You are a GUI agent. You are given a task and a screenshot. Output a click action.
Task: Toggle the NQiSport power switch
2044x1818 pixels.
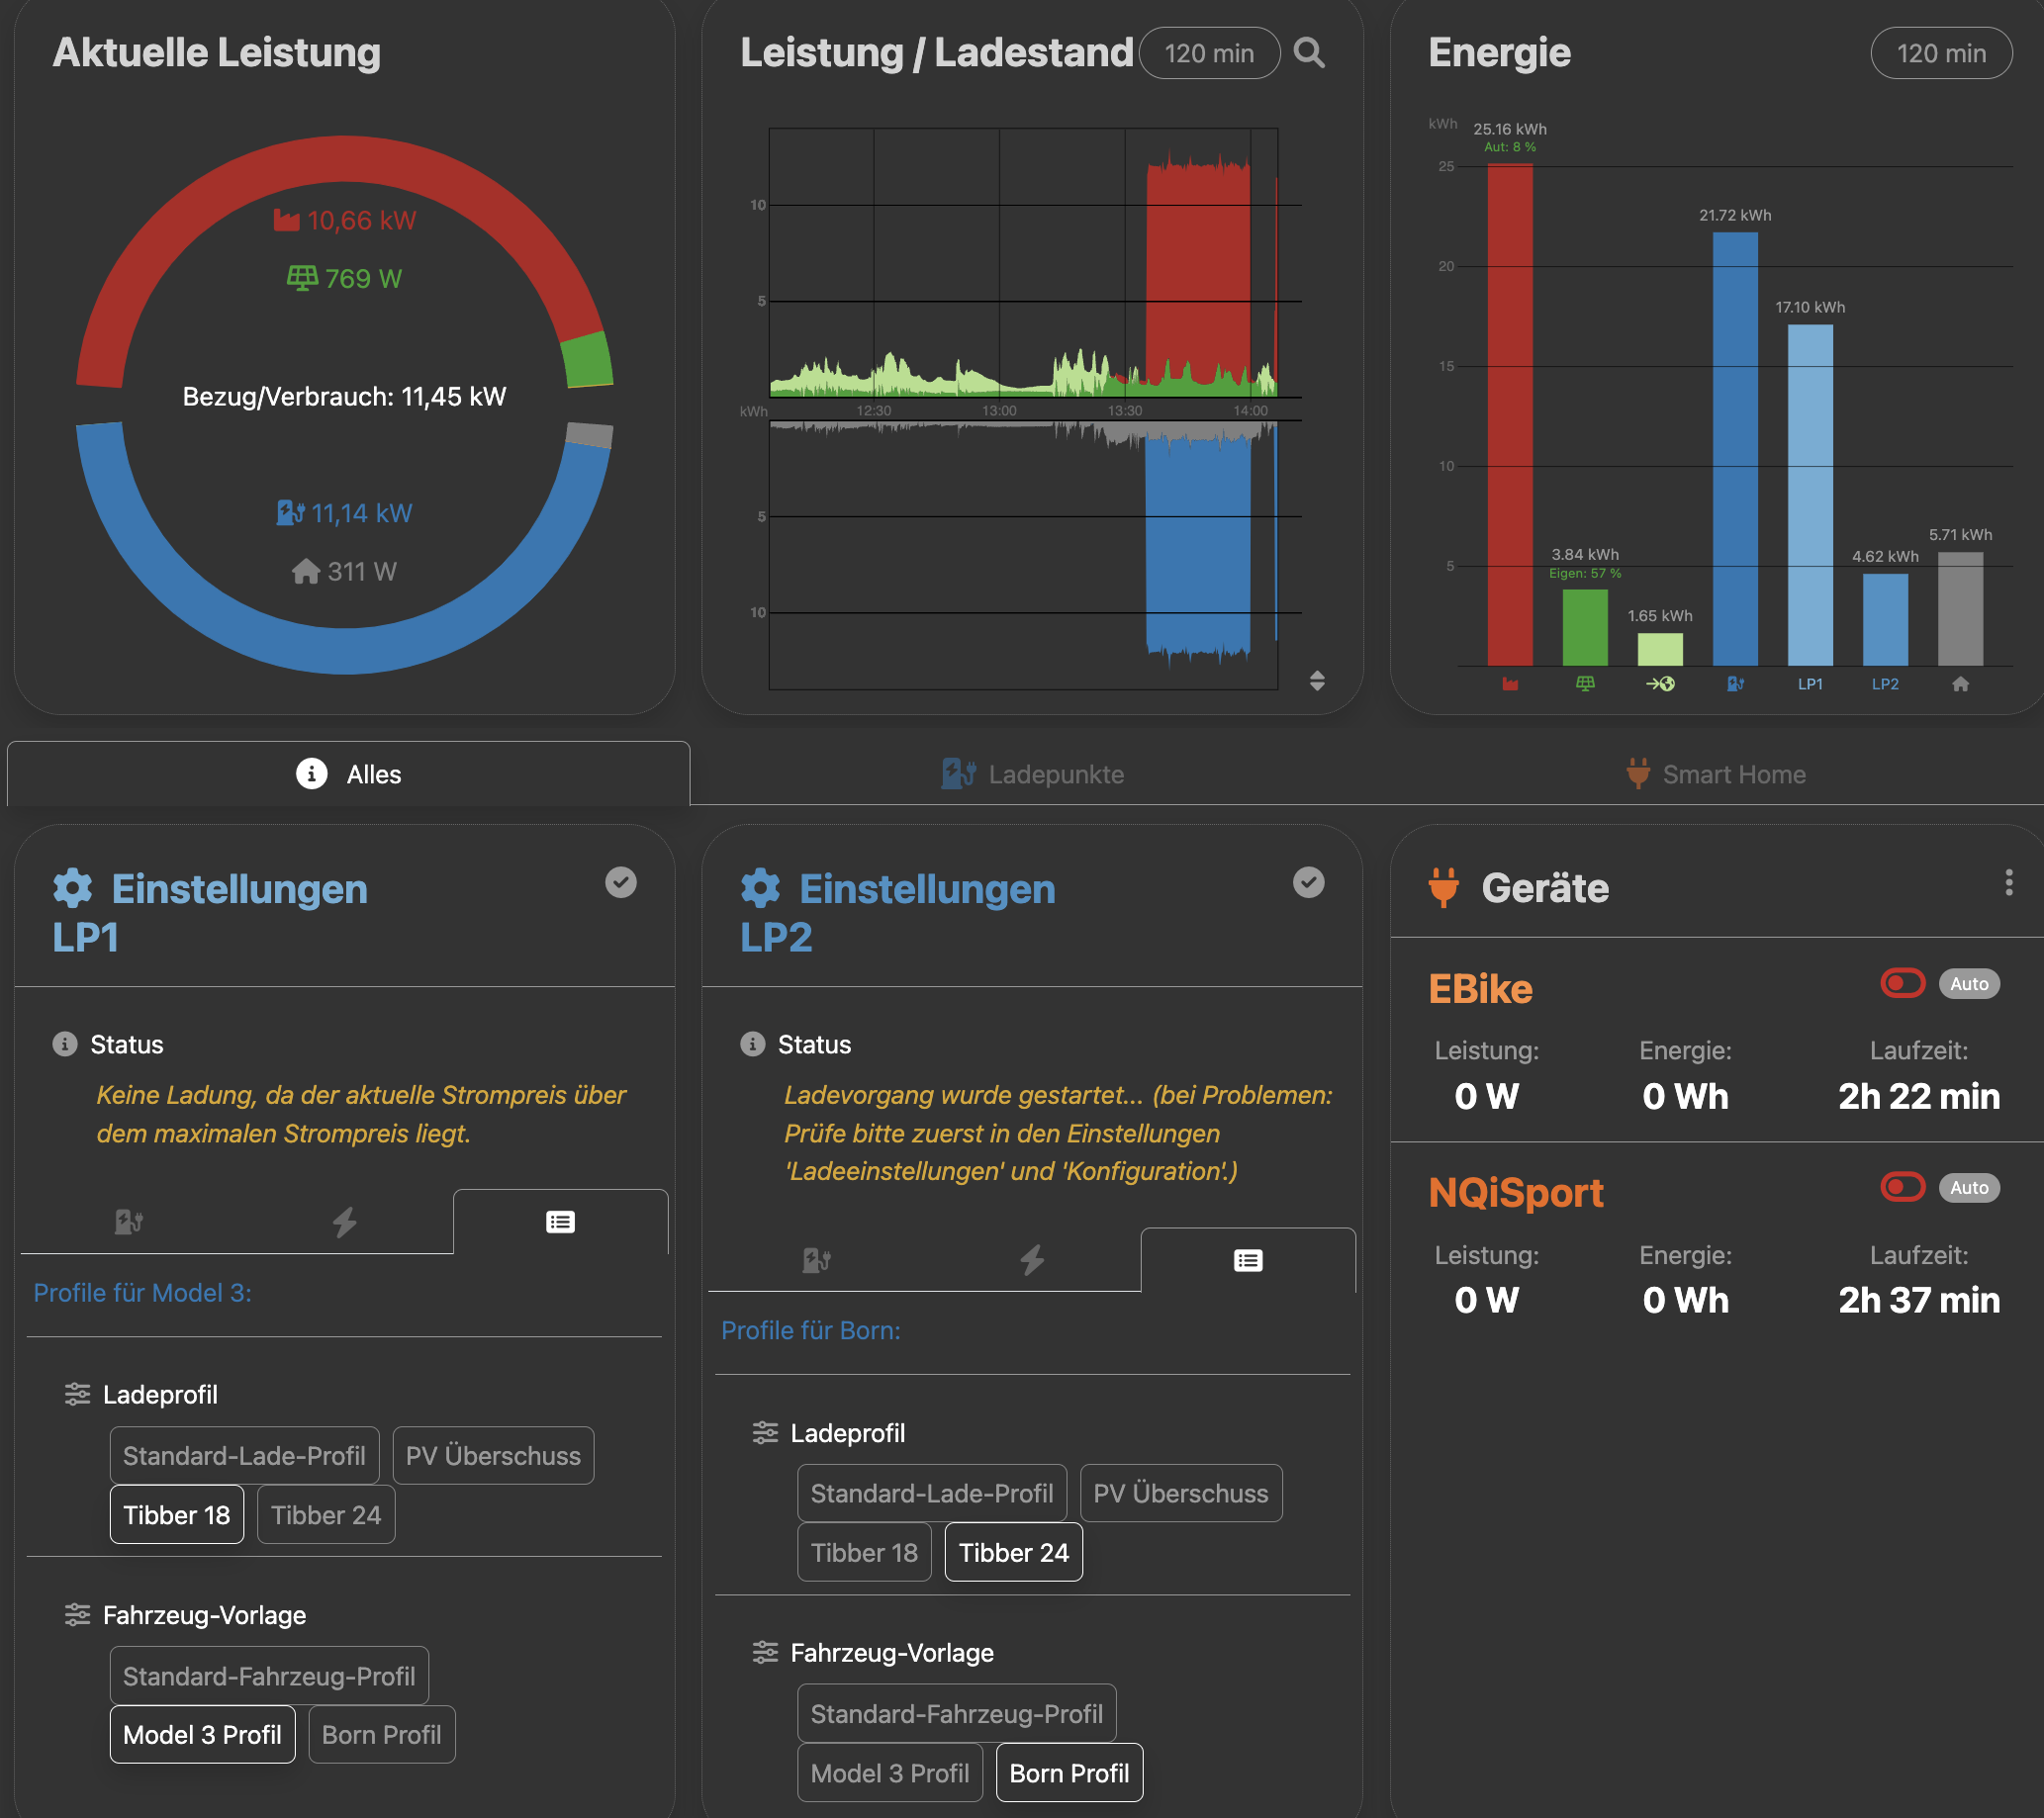click(x=1902, y=1187)
